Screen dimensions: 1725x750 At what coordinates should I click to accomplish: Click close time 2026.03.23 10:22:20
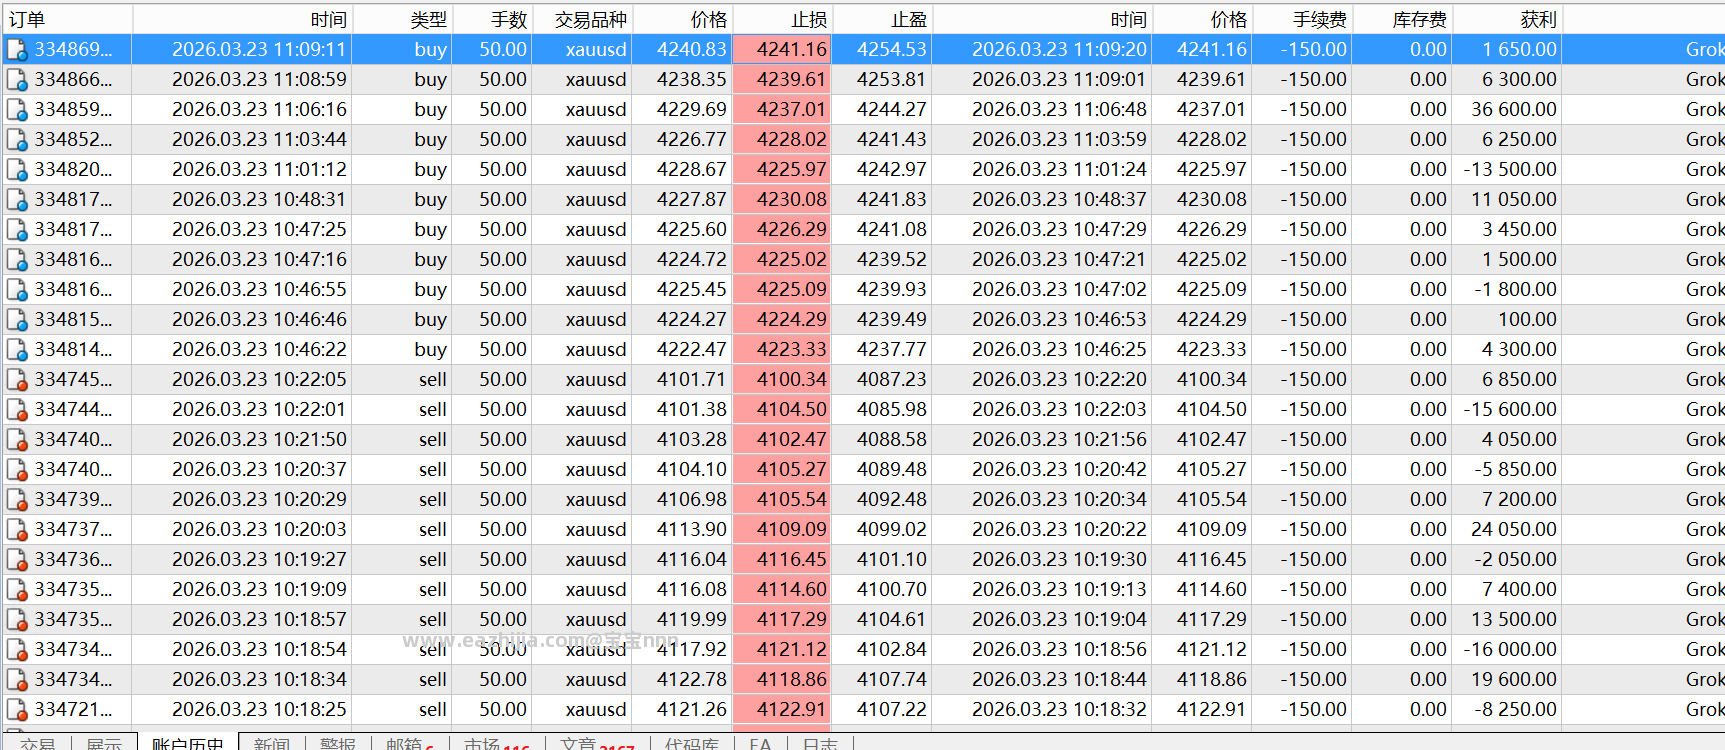1059,379
